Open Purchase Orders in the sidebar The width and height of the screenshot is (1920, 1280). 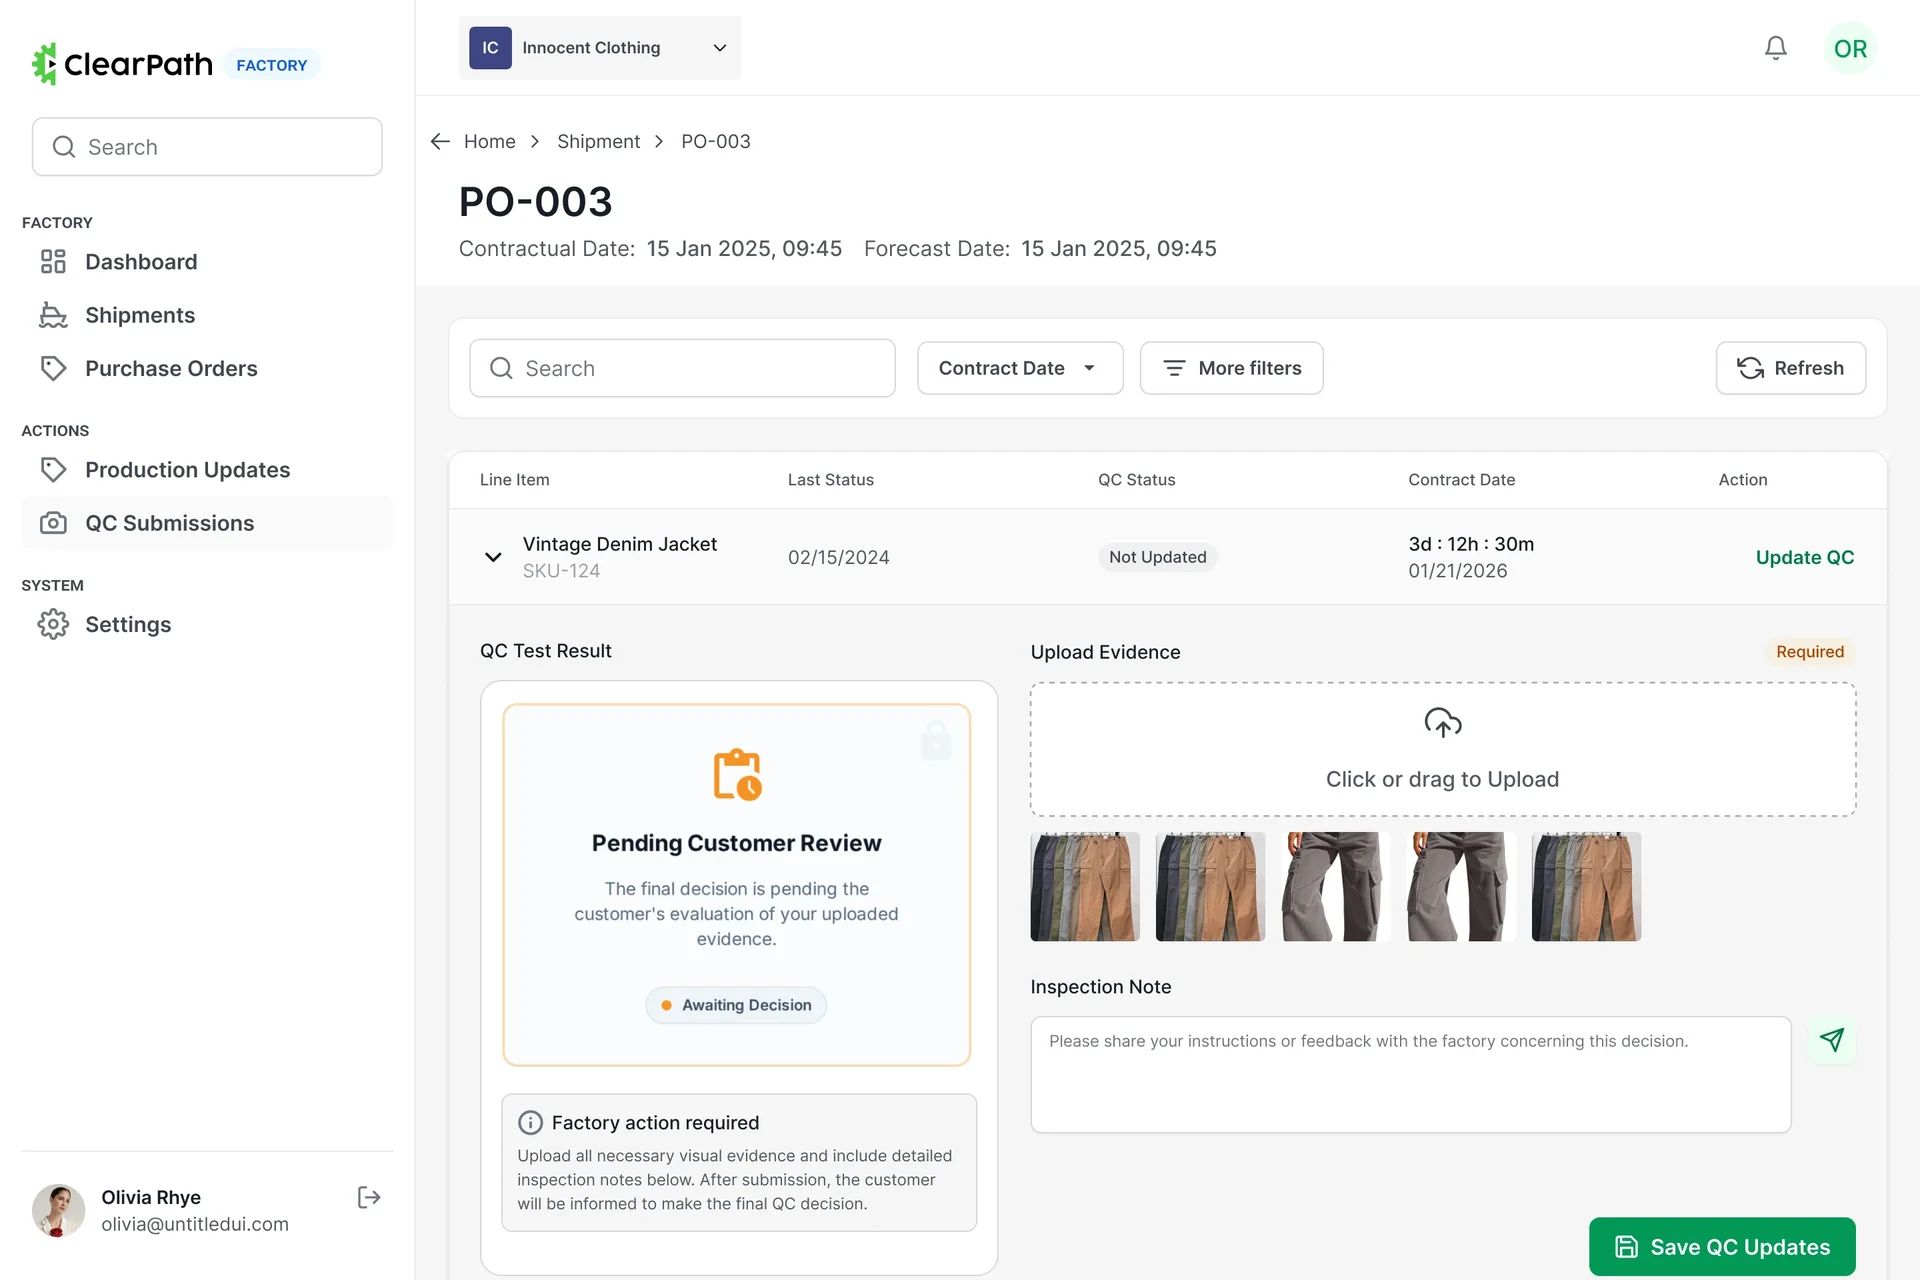pos(207,368)
